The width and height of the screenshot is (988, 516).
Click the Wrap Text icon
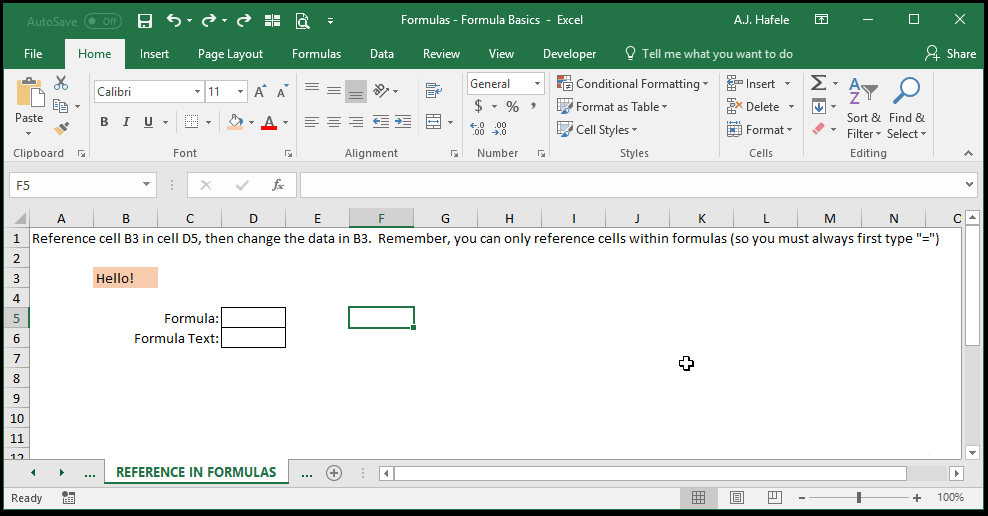[x=434, y=91]
